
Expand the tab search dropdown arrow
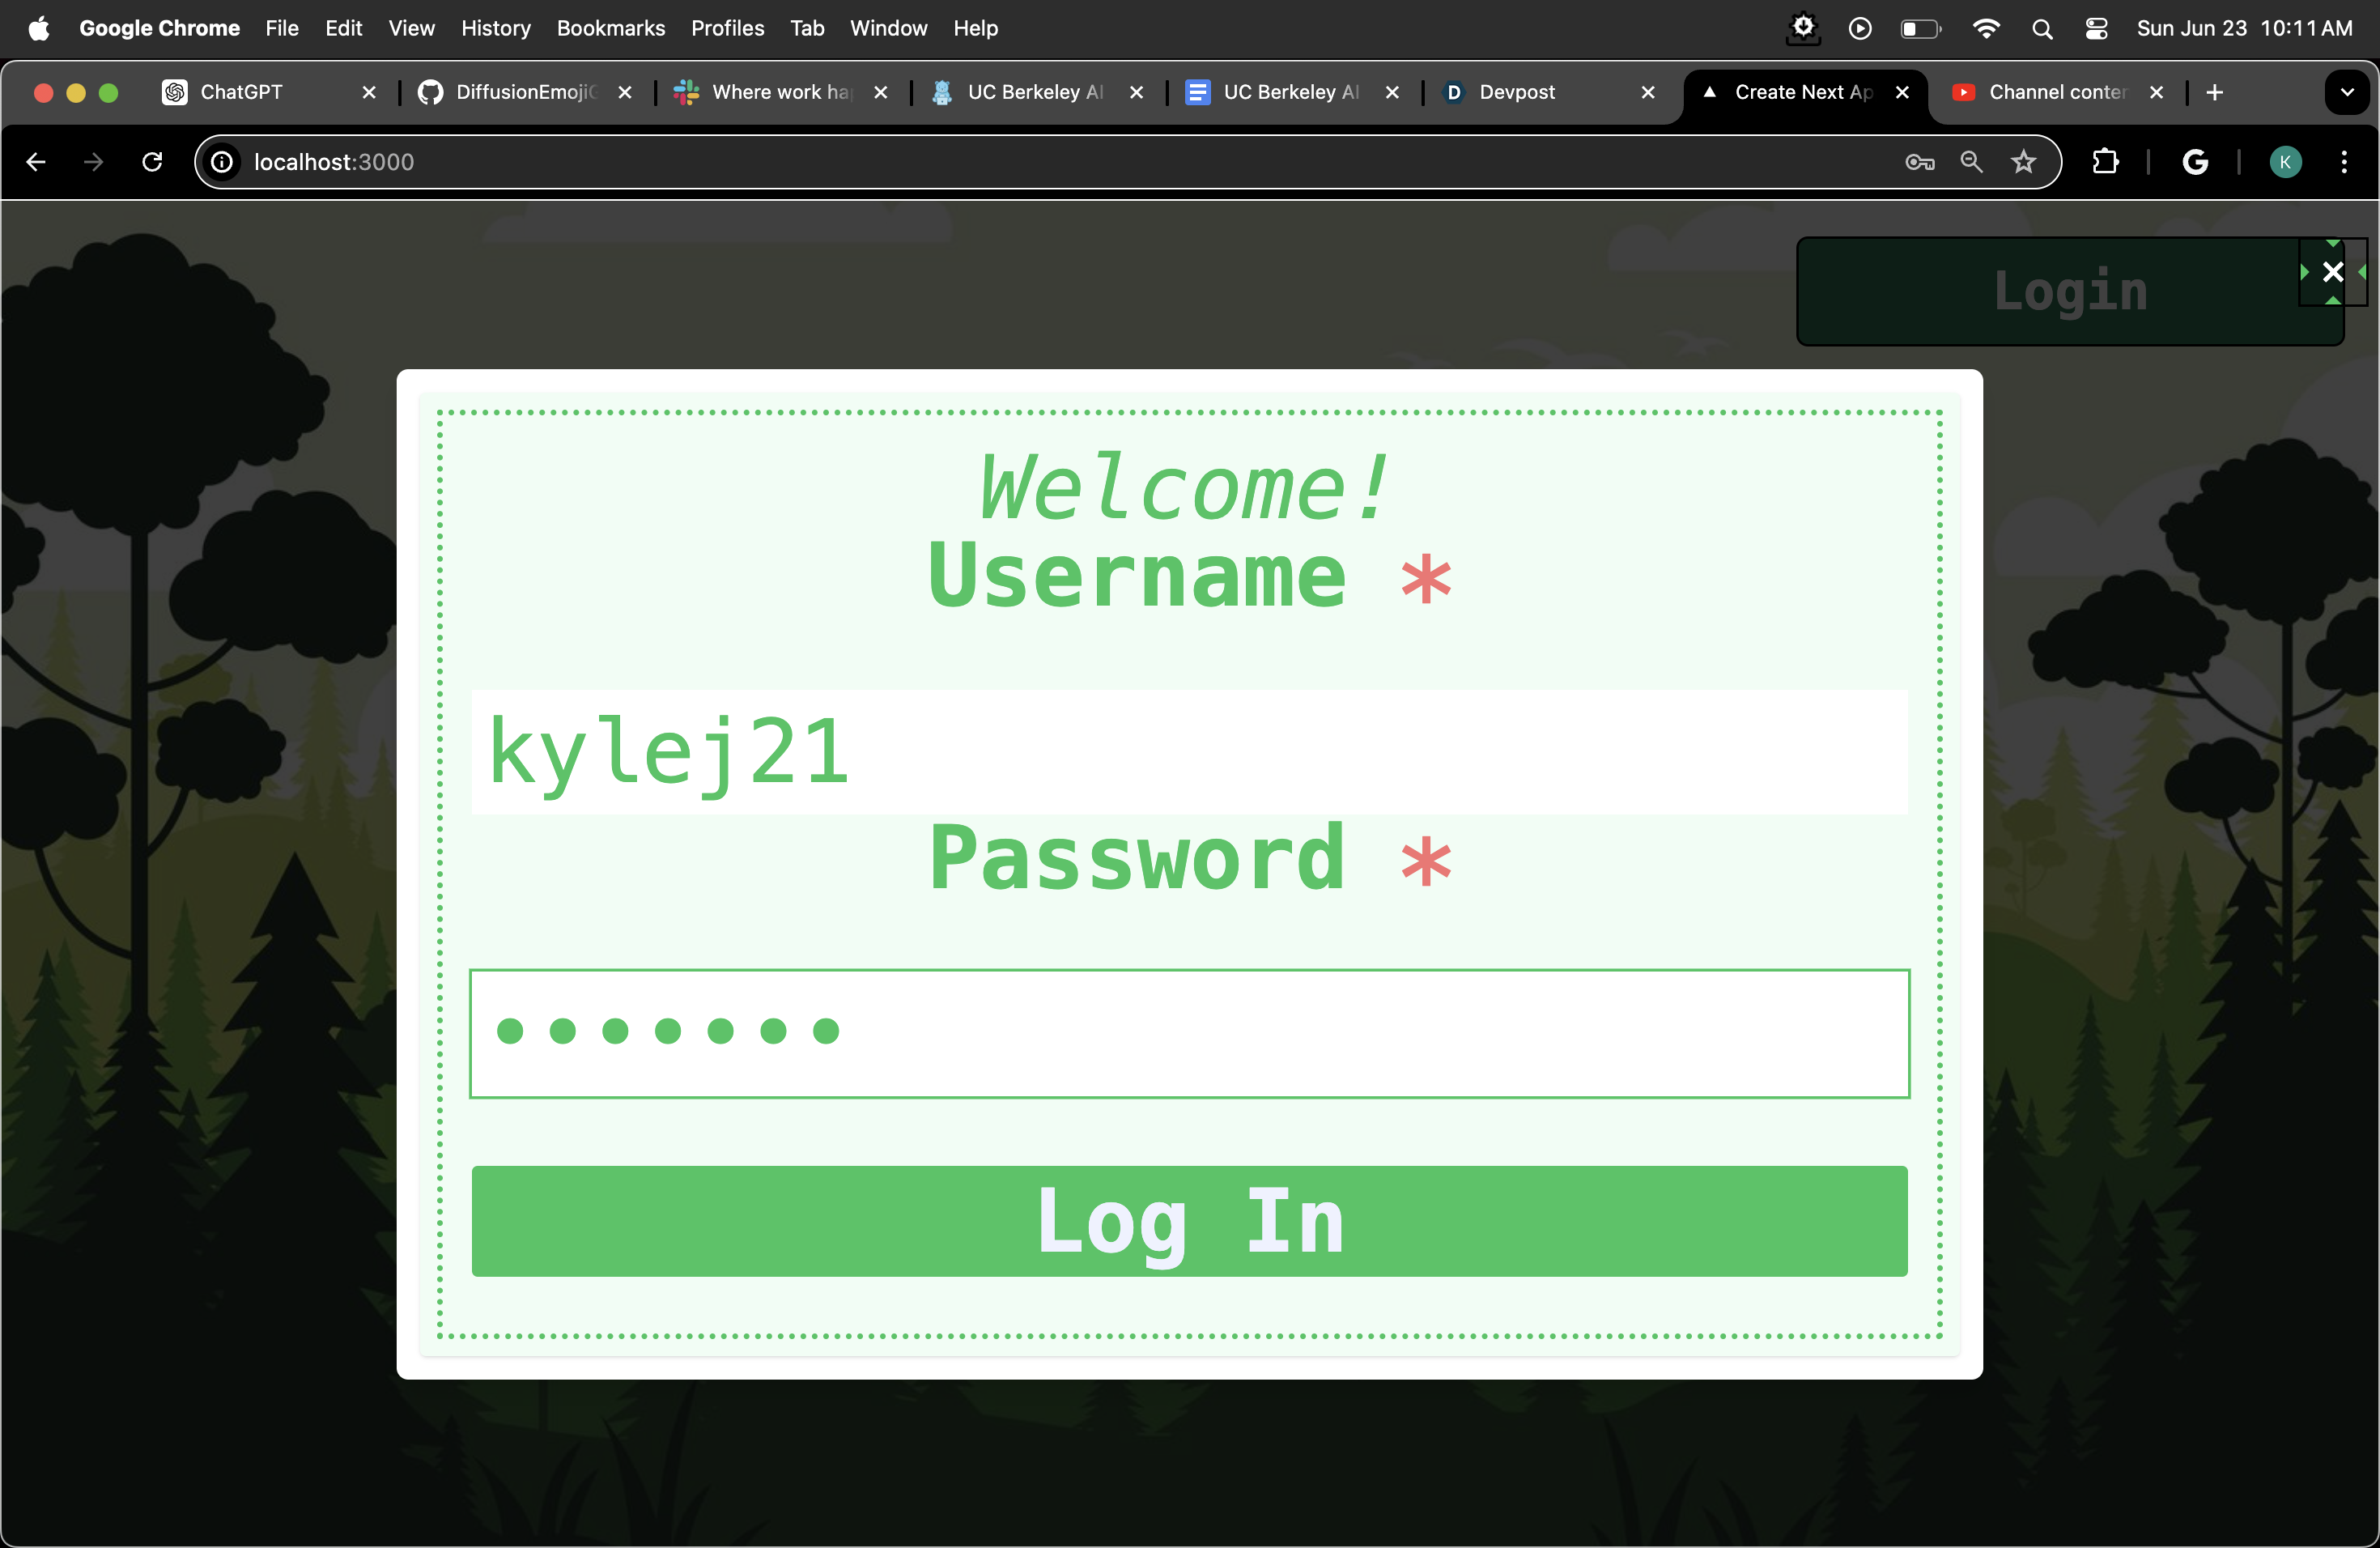point(2346,92)
